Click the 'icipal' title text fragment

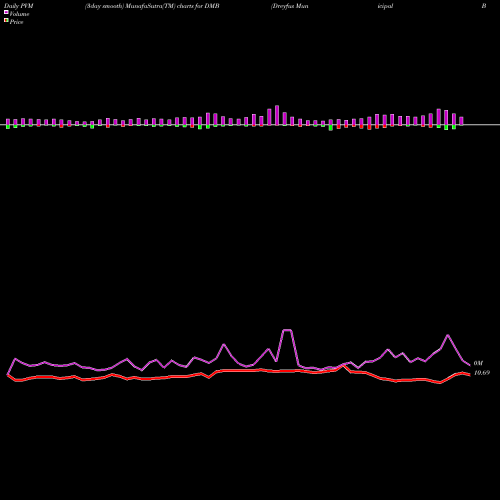(x=385, y=6)
